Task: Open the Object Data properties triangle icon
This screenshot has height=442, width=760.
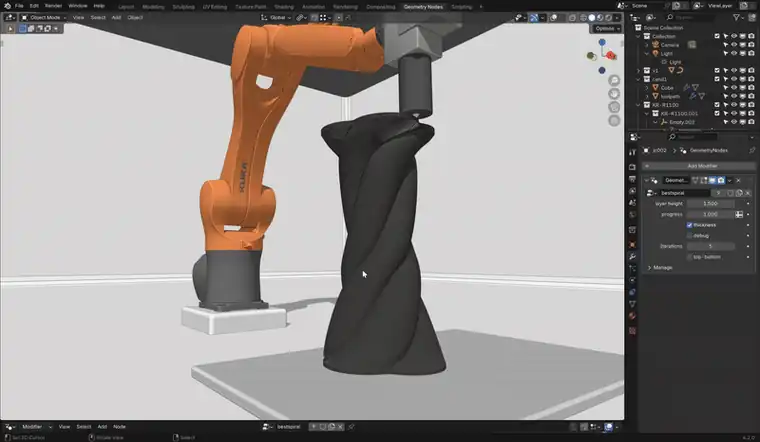Action: [x=632, y=304]
